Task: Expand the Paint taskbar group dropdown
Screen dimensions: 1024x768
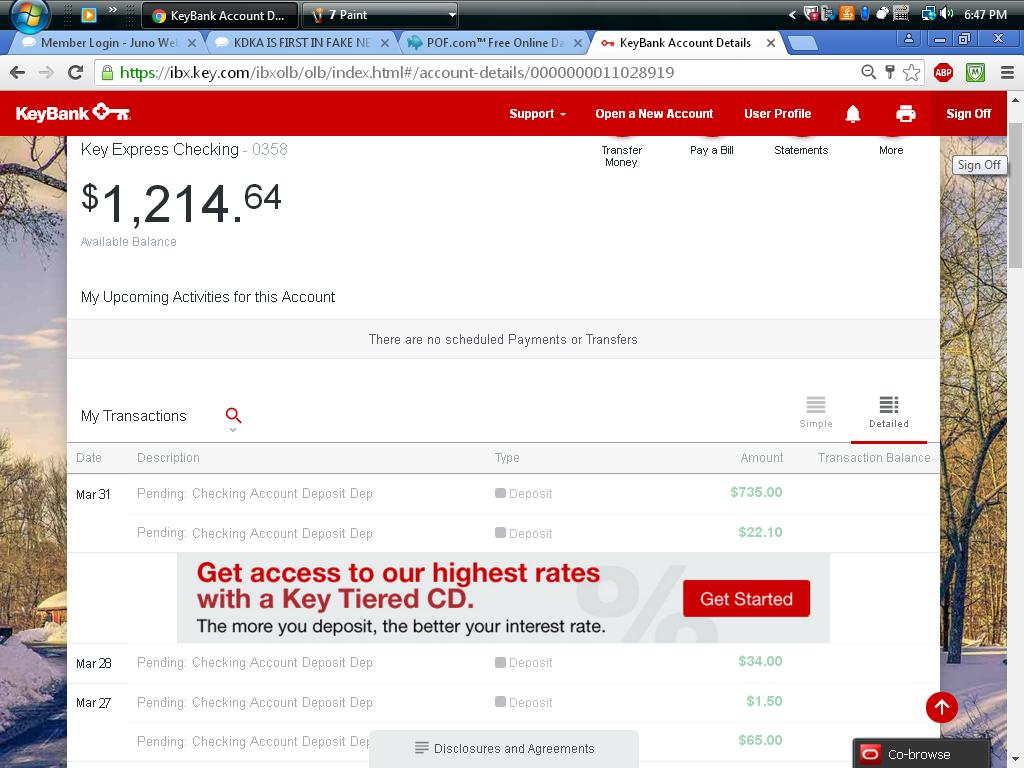Action: (451, 14)
